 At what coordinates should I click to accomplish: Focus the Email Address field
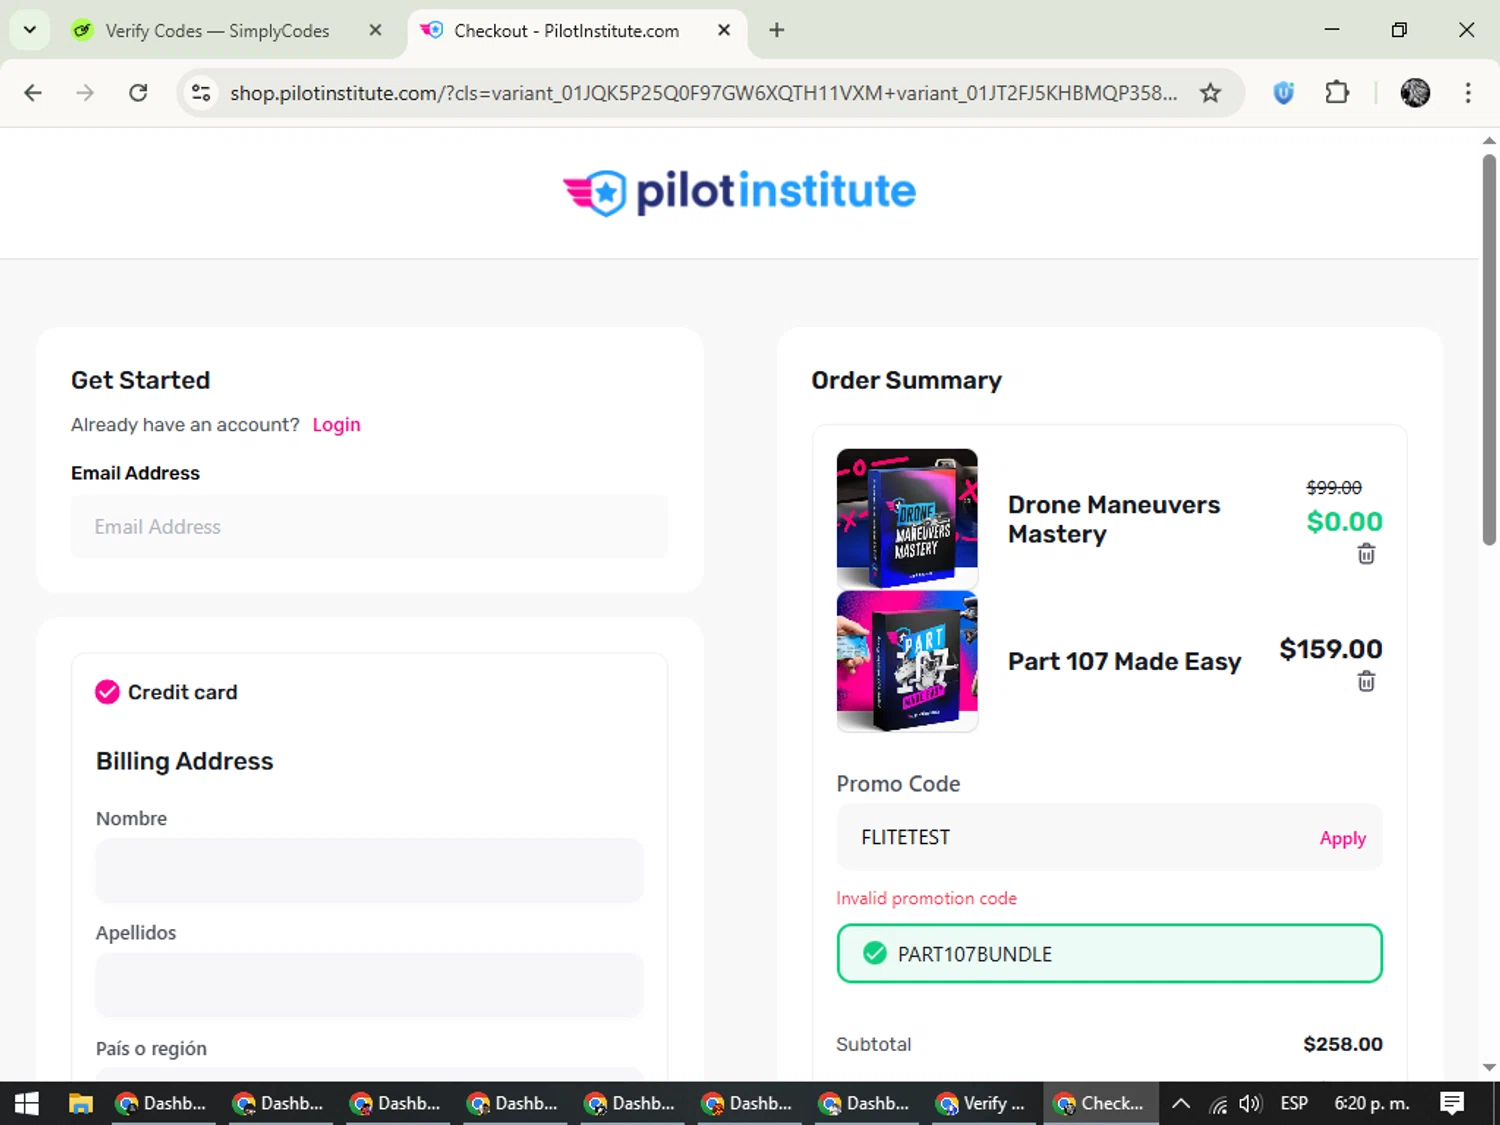[369, 527]
